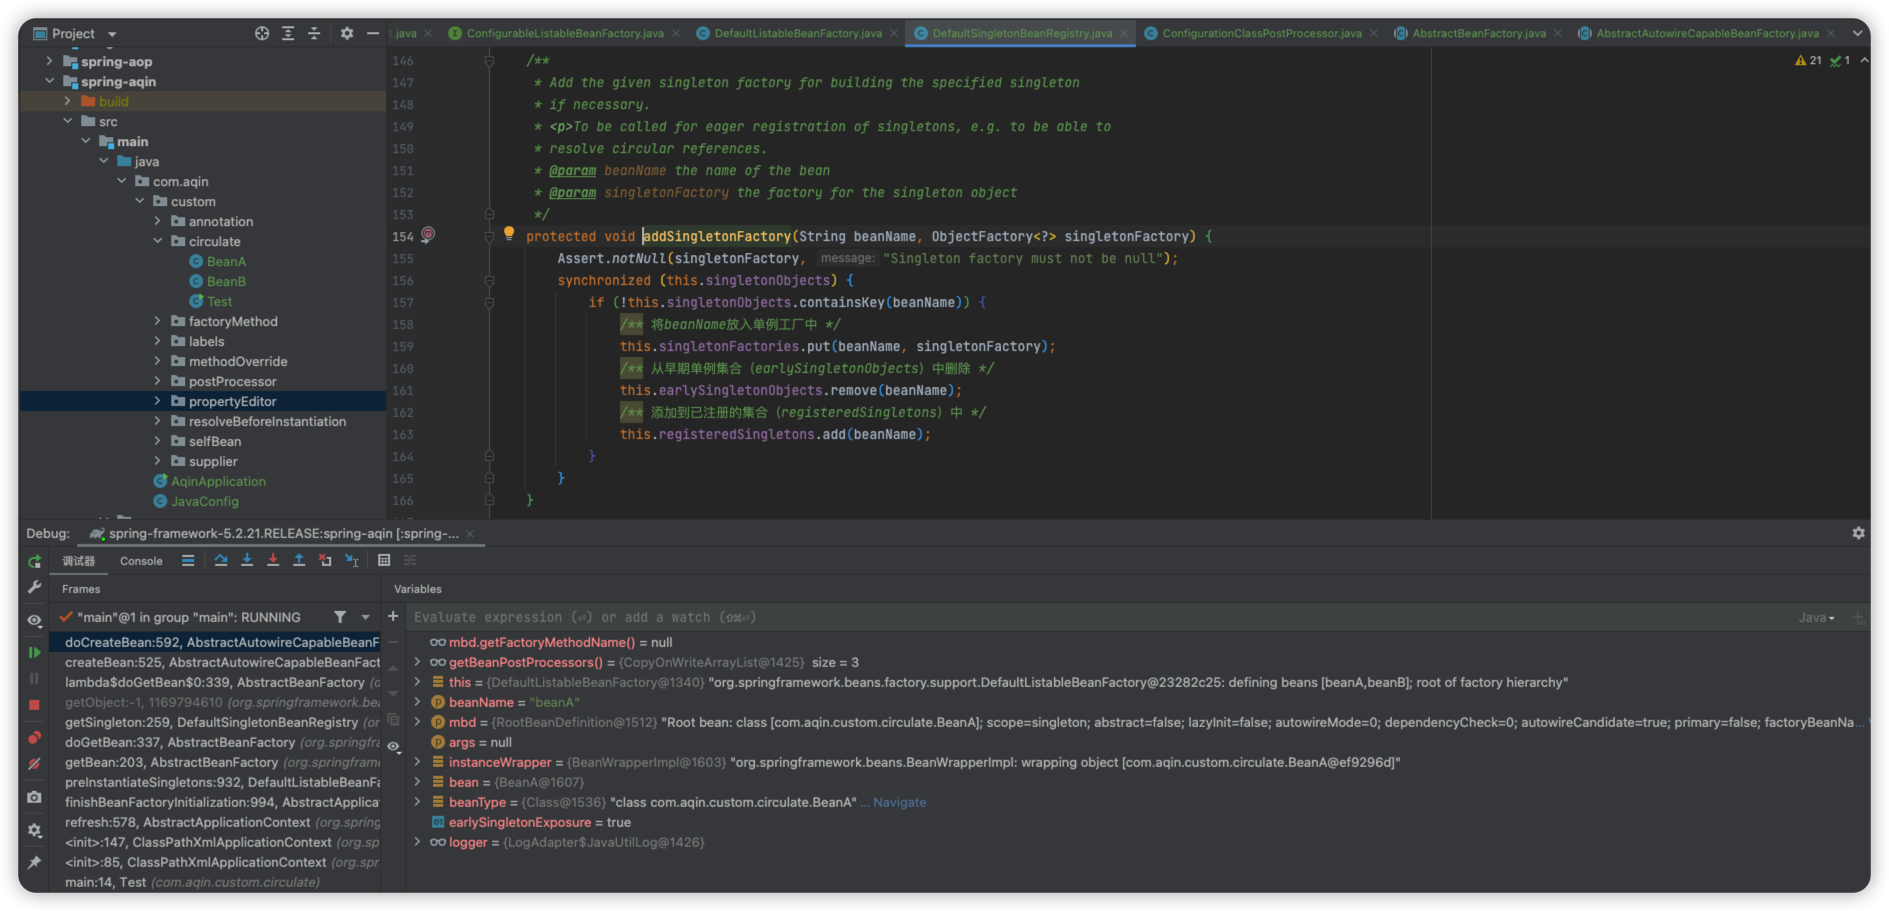Open Project panel options gear
The width and height of the screenshot is (1889, 911).
click(x=347, y=33)
